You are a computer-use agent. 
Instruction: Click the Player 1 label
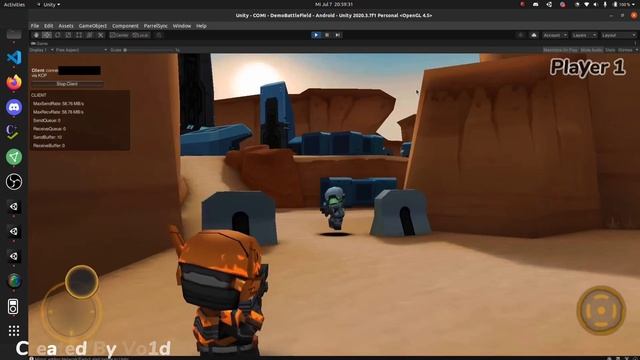tap(587, 67)
